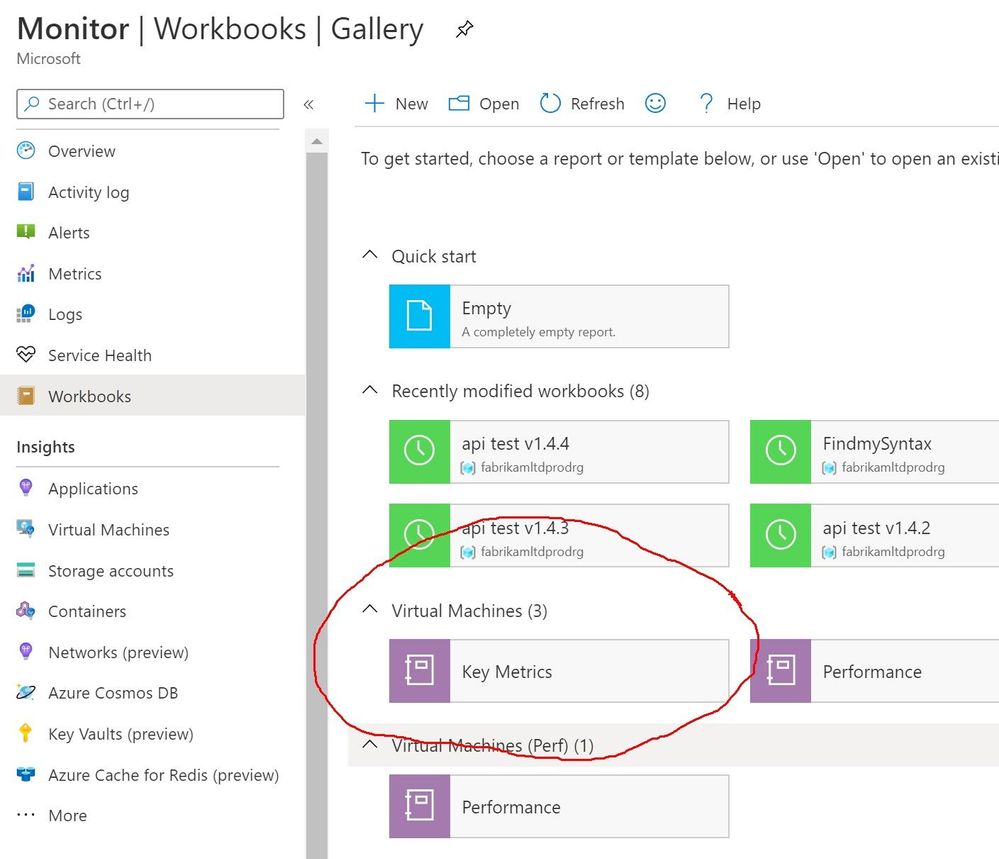Click the blue Empty report page icon

tap(419, 316)
